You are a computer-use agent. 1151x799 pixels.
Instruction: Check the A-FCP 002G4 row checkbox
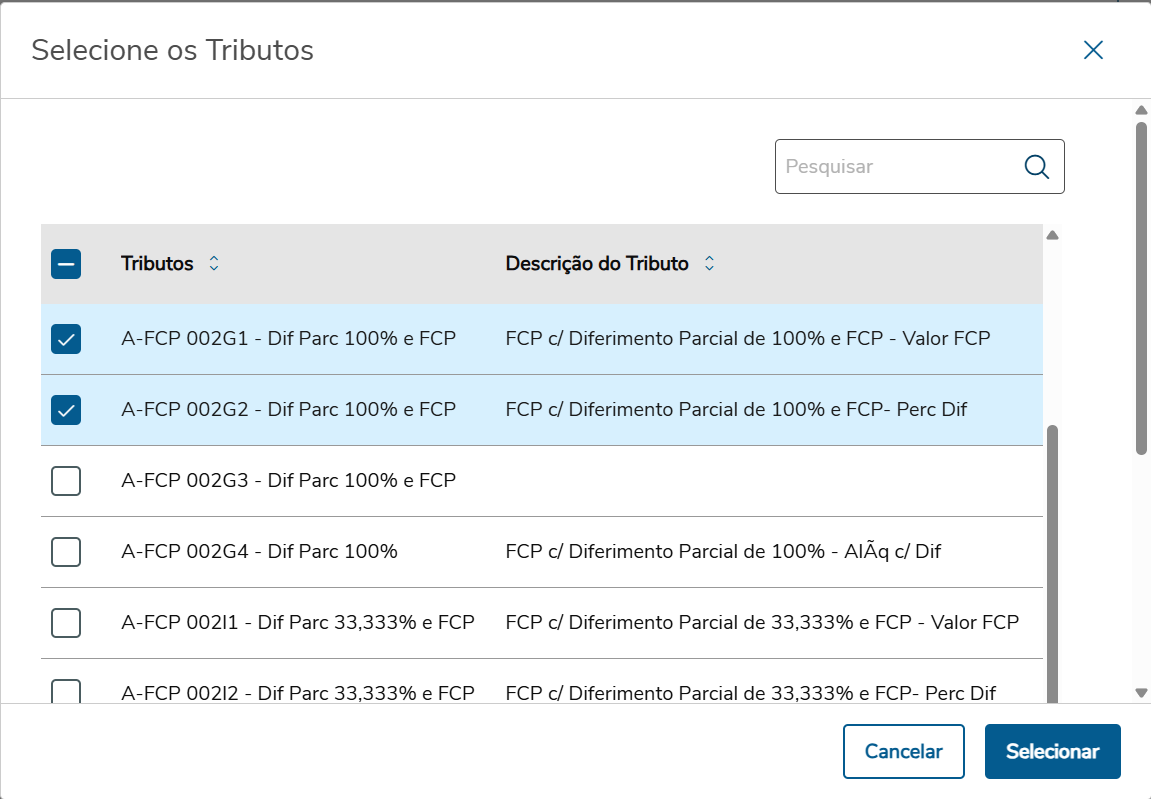66,552
